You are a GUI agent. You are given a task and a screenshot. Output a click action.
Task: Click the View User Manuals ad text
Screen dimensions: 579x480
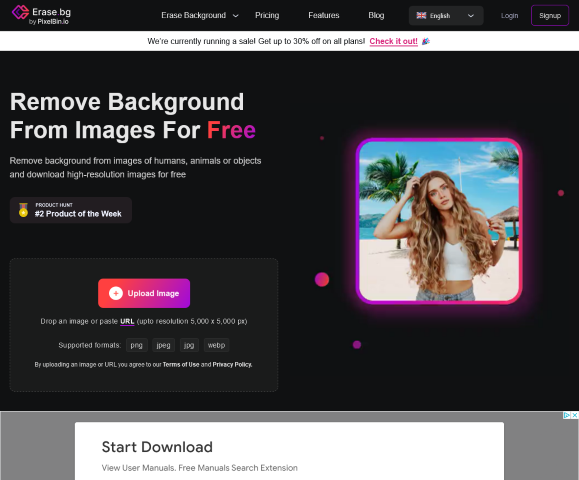(199, 468)
